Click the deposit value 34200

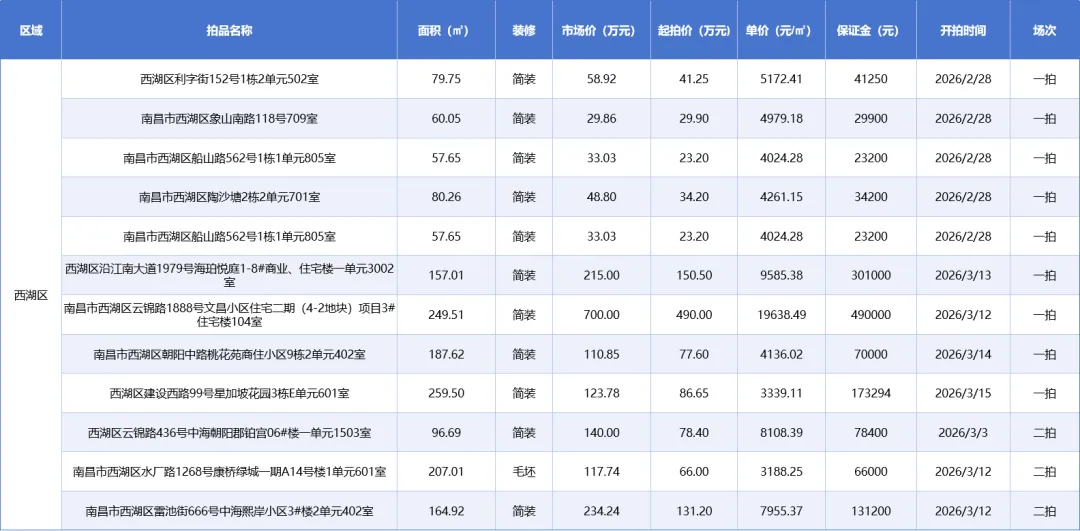871,197
